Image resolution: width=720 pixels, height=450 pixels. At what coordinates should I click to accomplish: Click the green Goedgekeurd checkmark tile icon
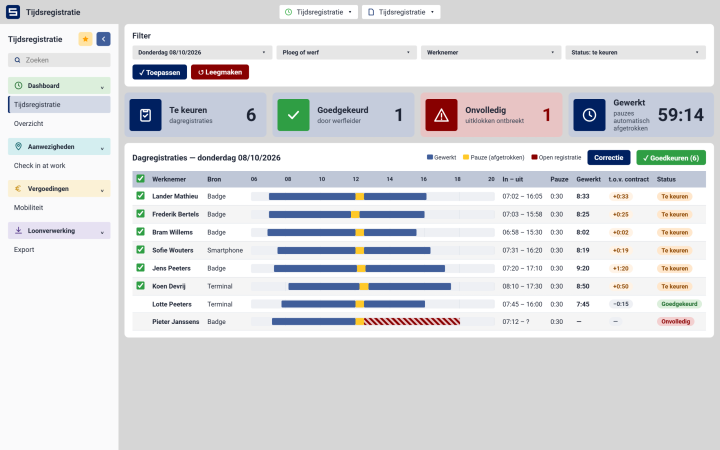pyautogui.click(x=293, y=115)
